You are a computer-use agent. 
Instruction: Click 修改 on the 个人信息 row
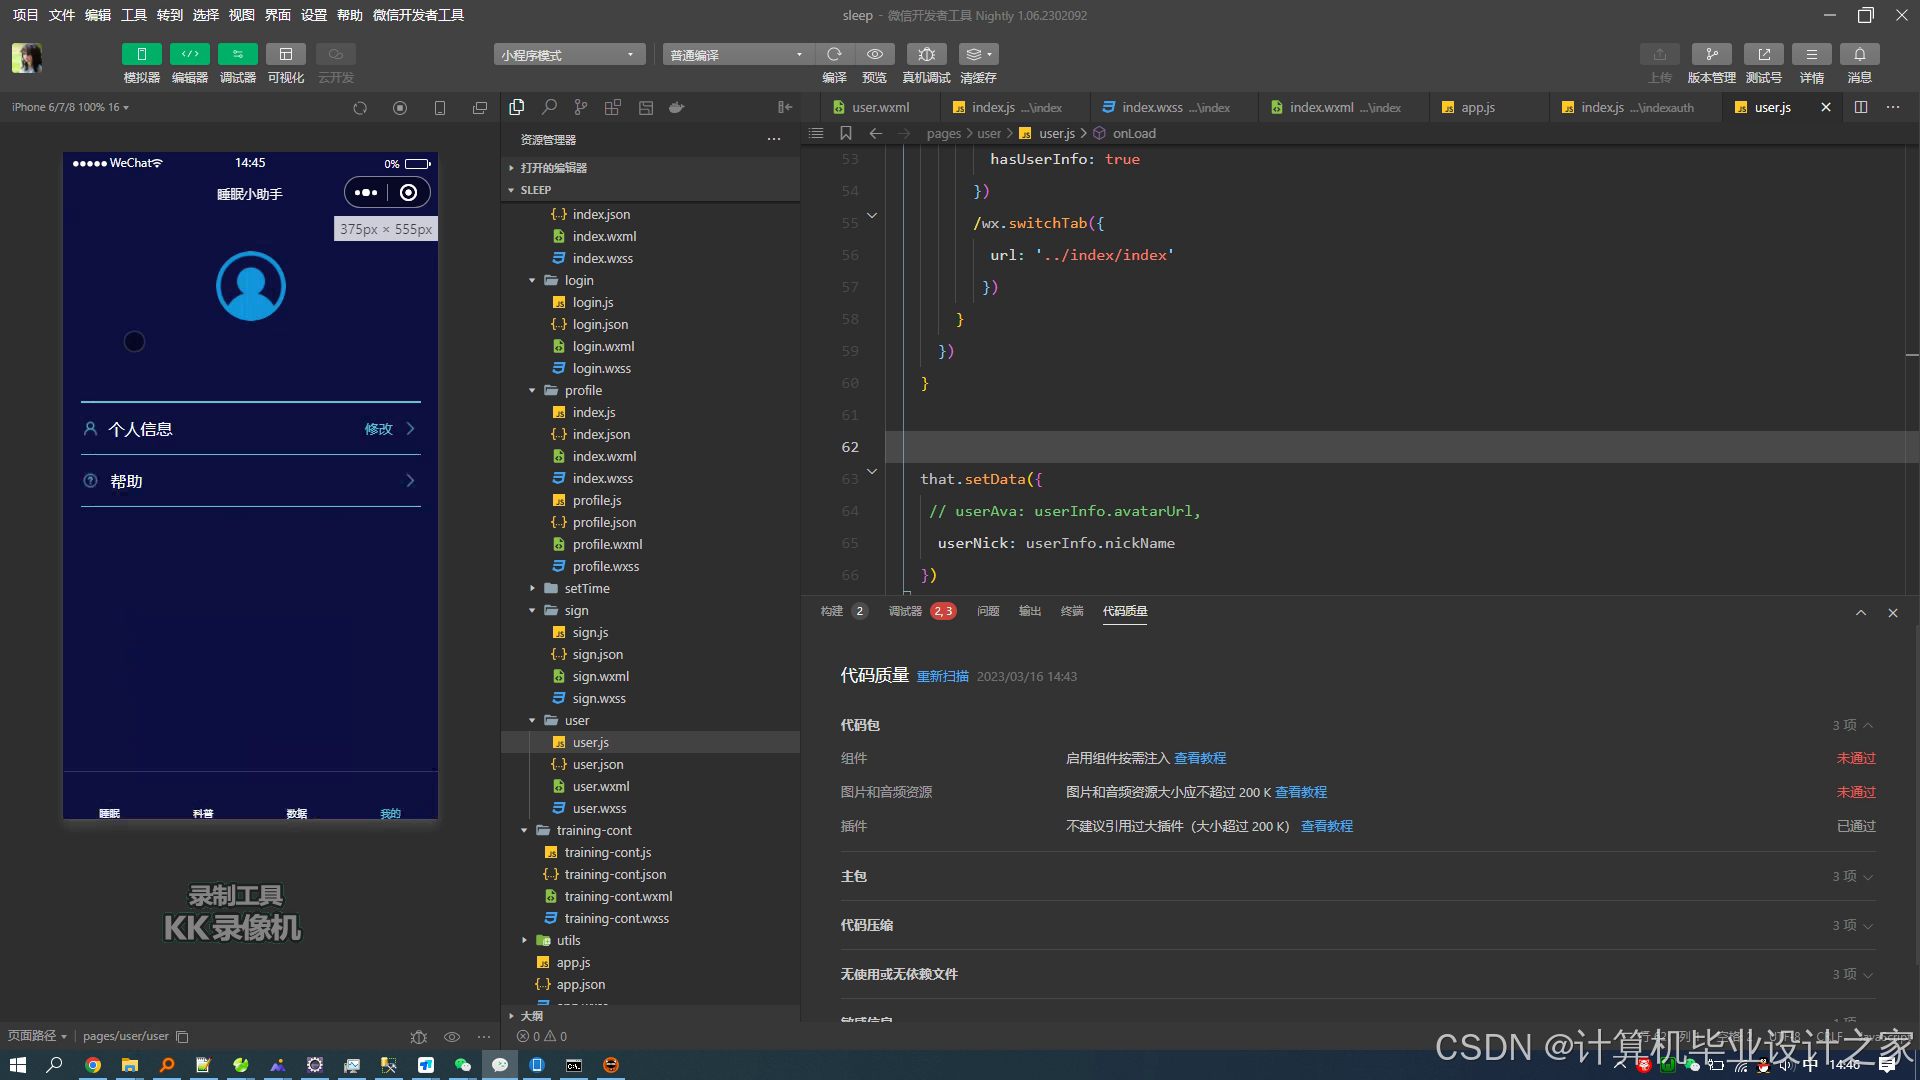378,429
